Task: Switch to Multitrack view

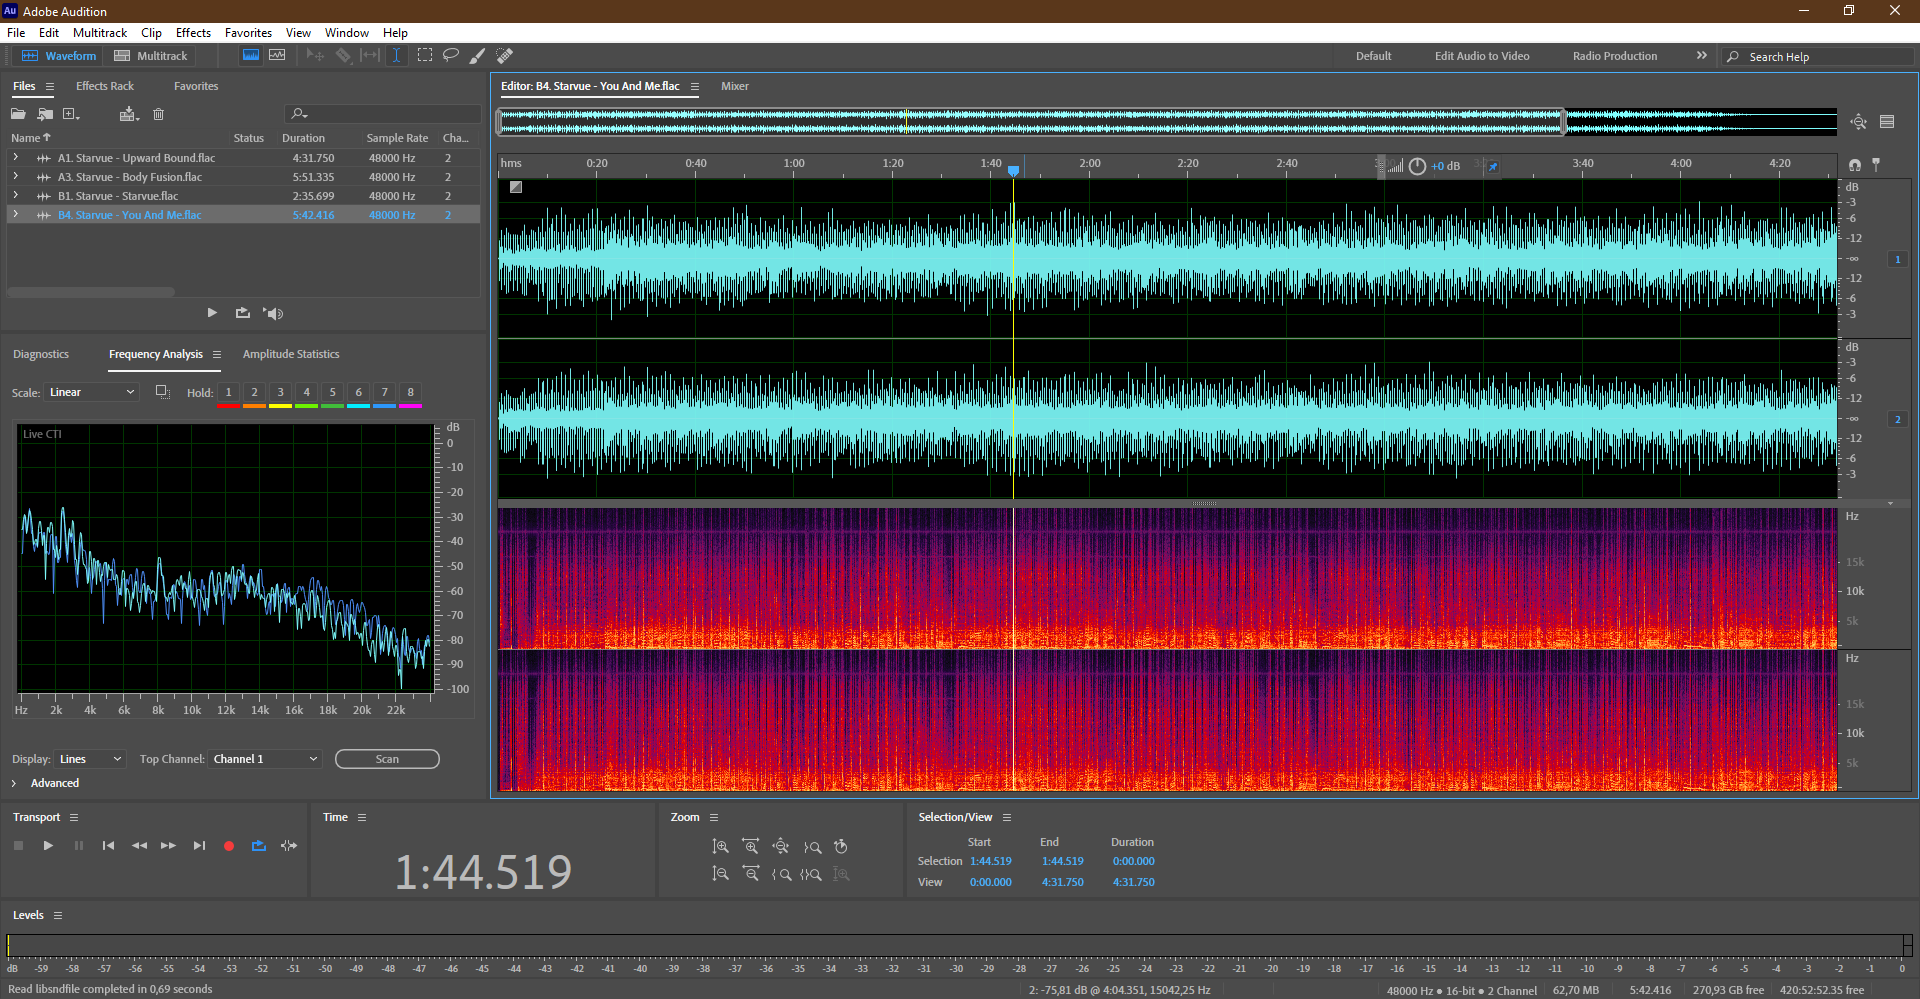Action: 151,56
